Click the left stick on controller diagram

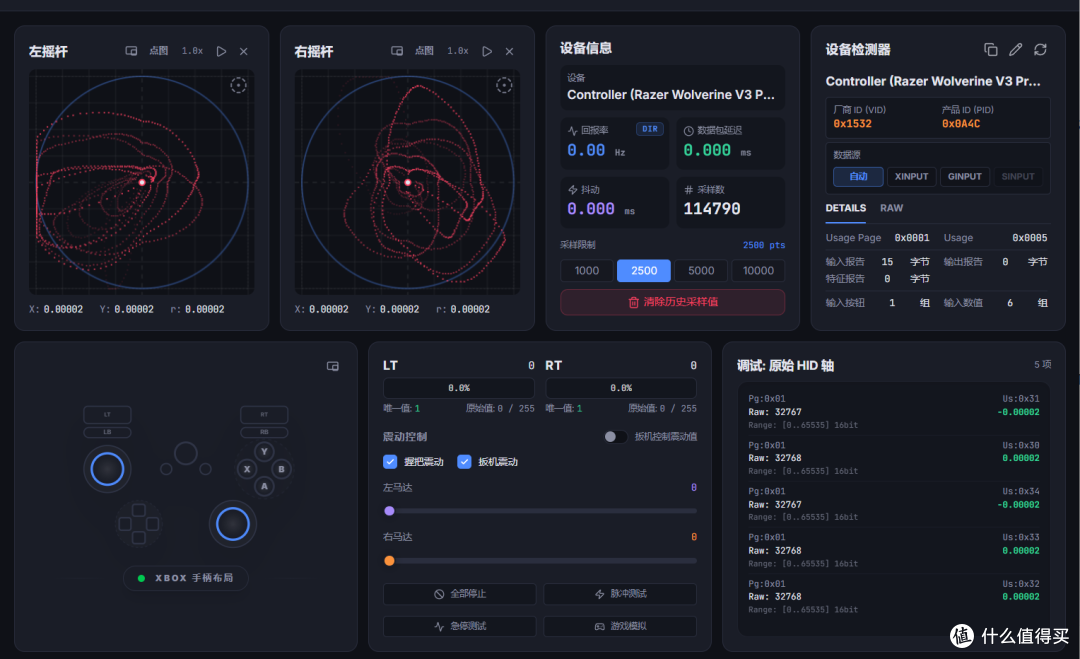(x=107, y=469)
